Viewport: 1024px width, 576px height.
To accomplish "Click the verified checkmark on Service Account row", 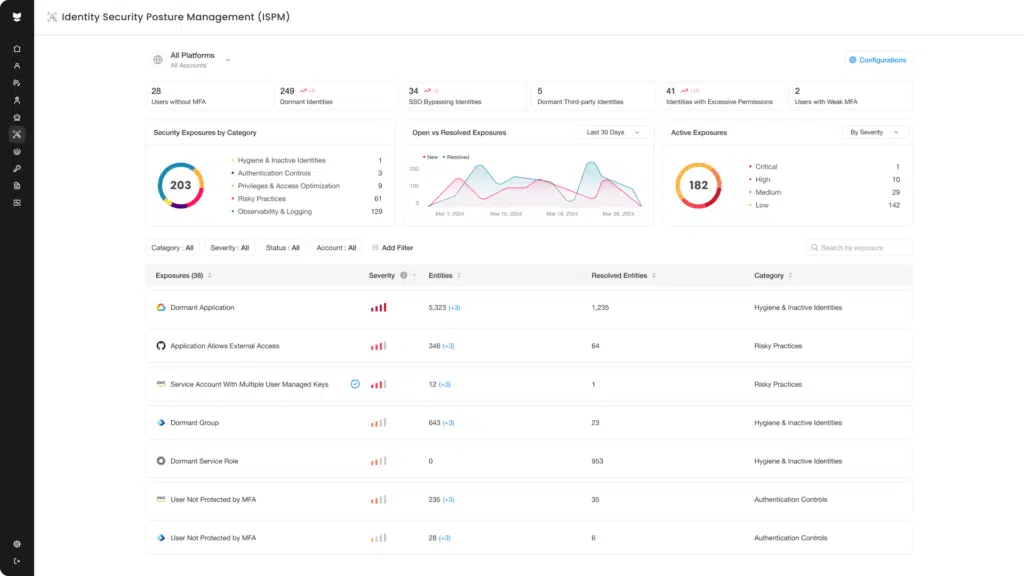I will point(355,384).
